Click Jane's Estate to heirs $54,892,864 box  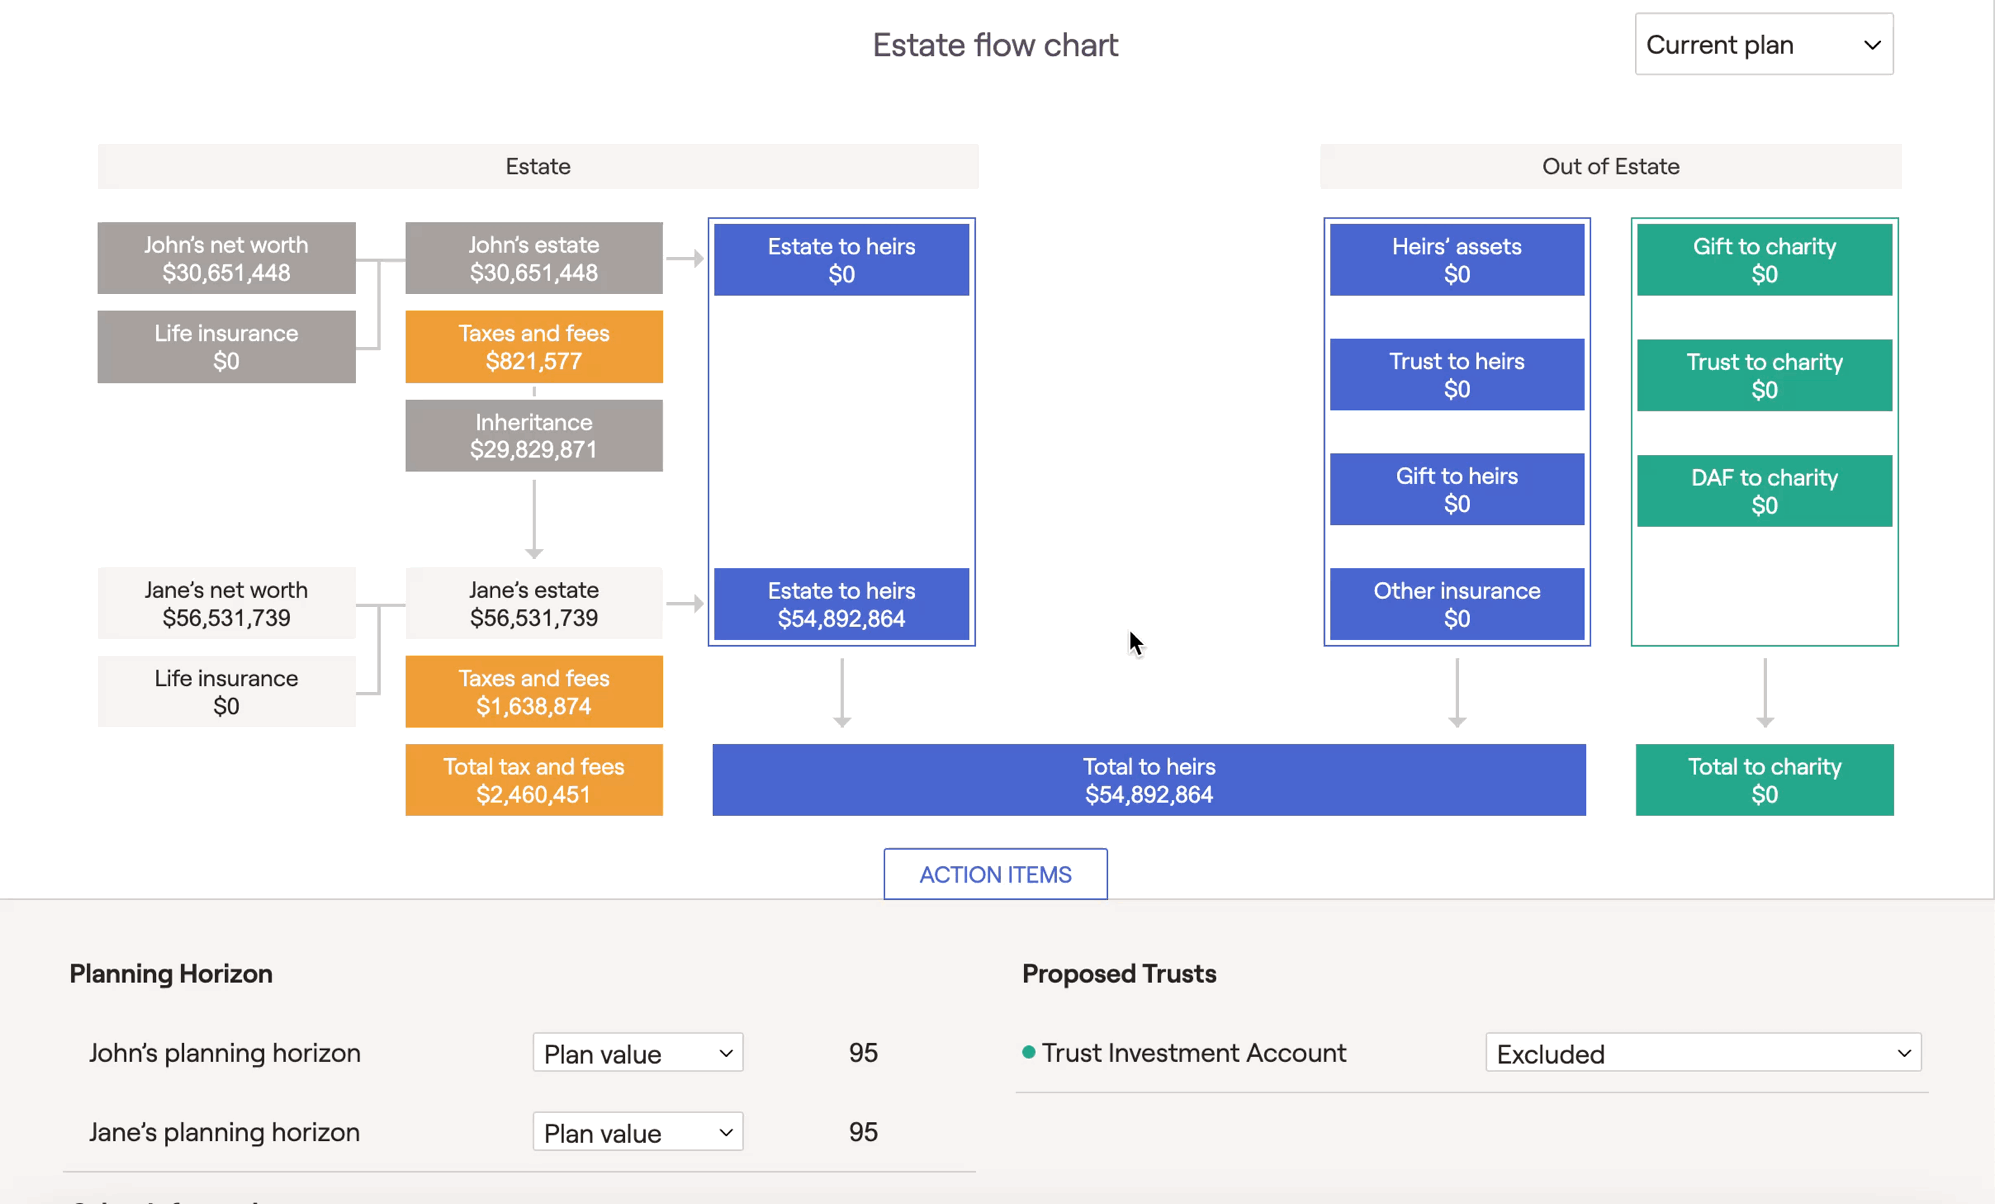point(841,604)
